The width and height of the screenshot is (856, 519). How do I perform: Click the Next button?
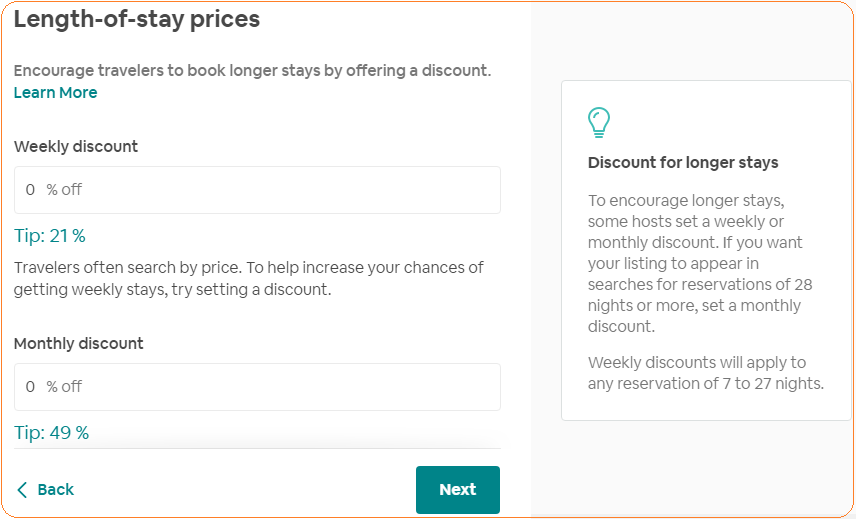click(x=457, y=490)
